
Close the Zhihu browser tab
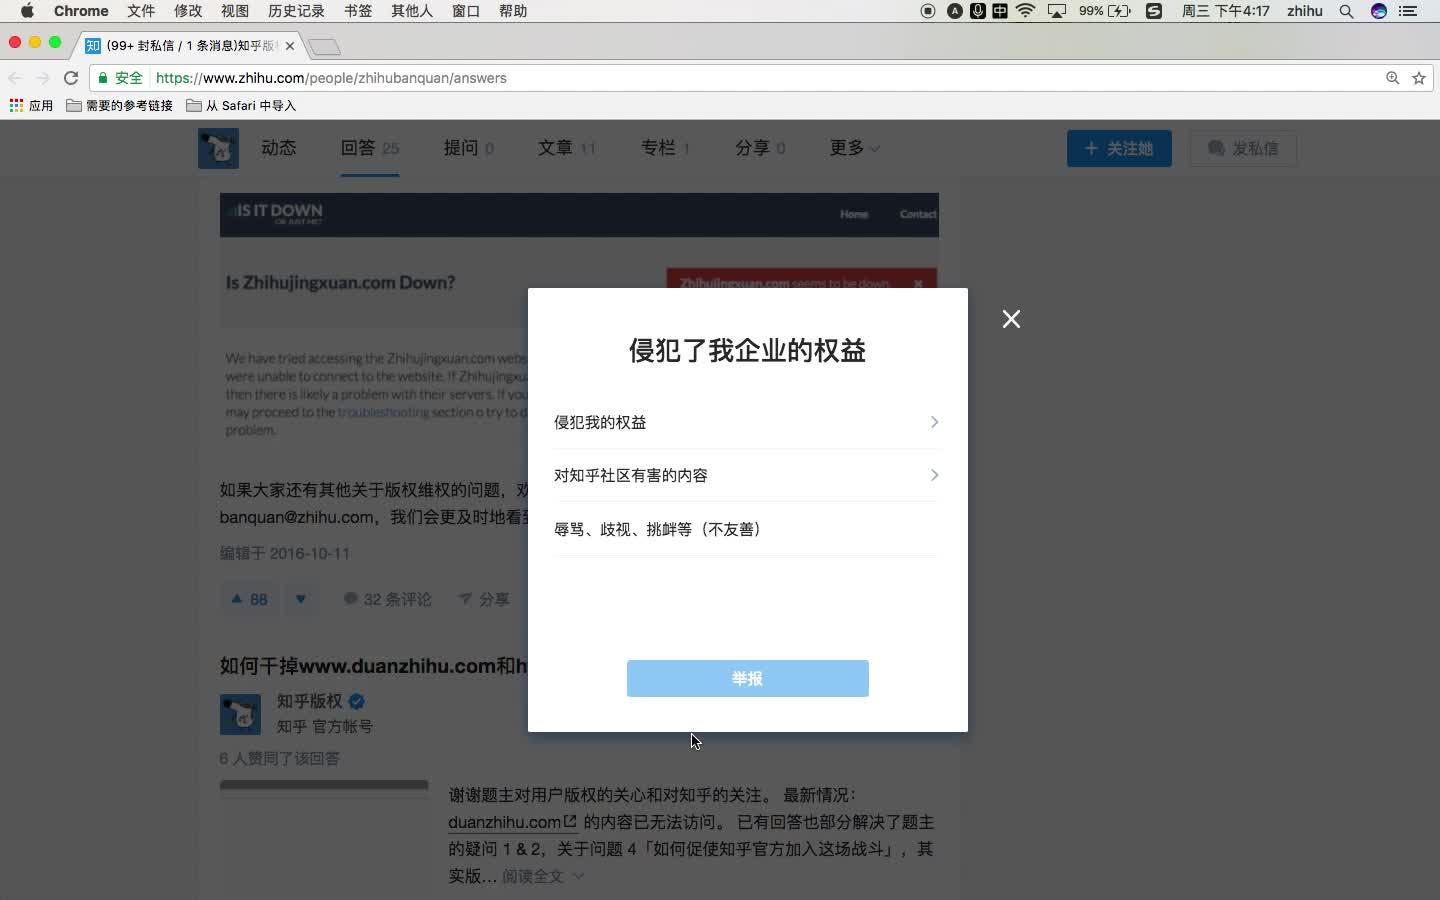click(290, 46)
